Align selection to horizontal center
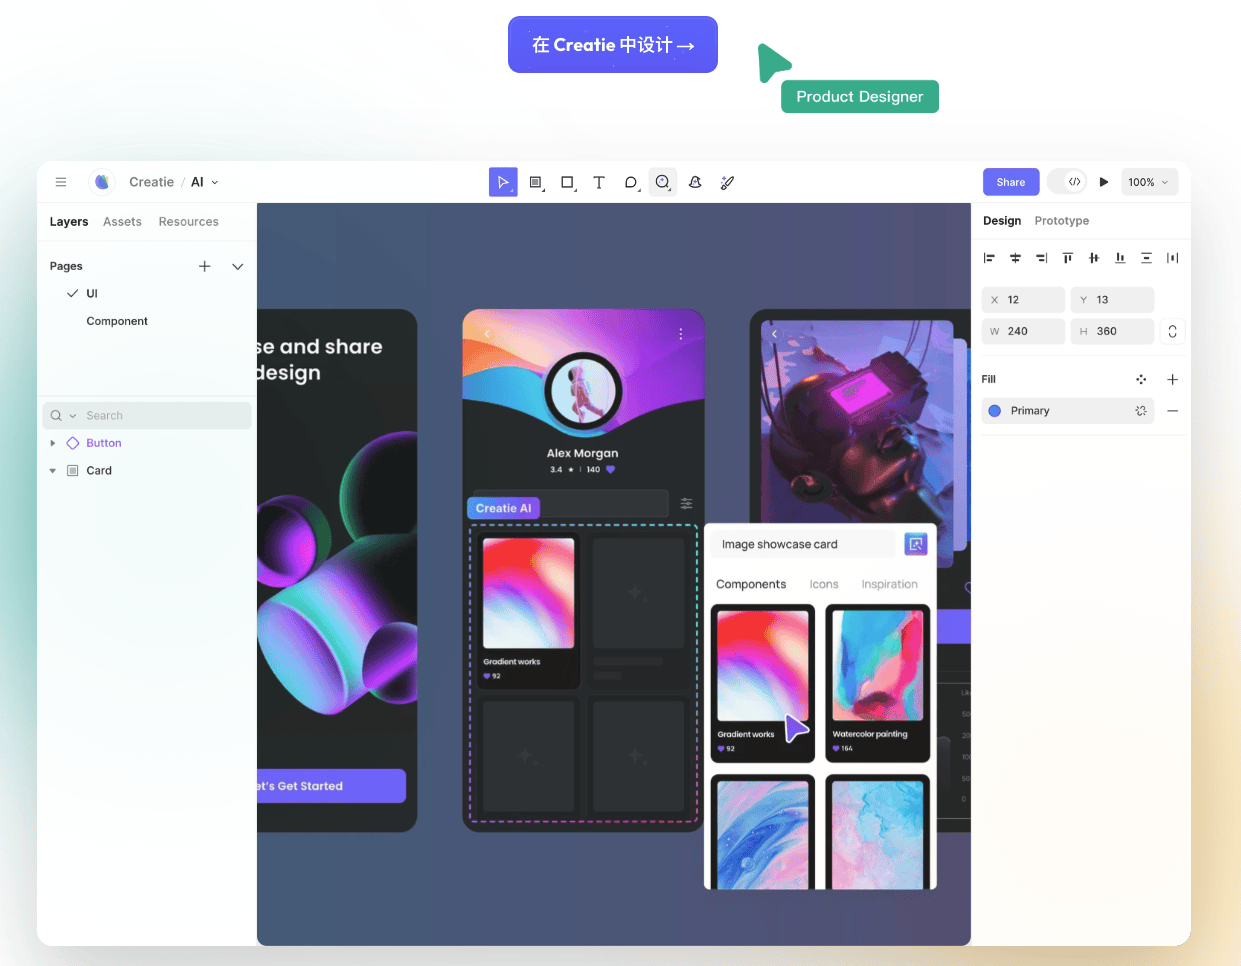 point(1015,258)
